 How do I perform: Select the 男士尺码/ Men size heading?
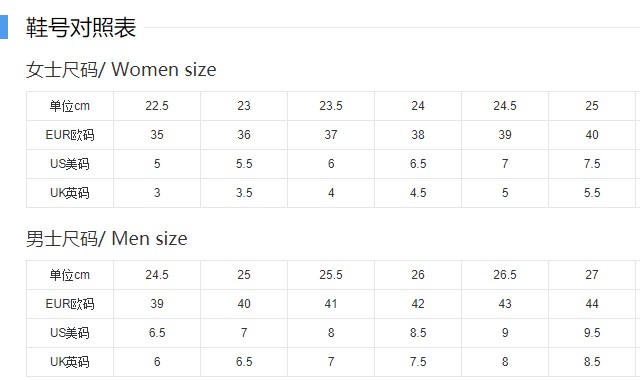coord(107,238)
